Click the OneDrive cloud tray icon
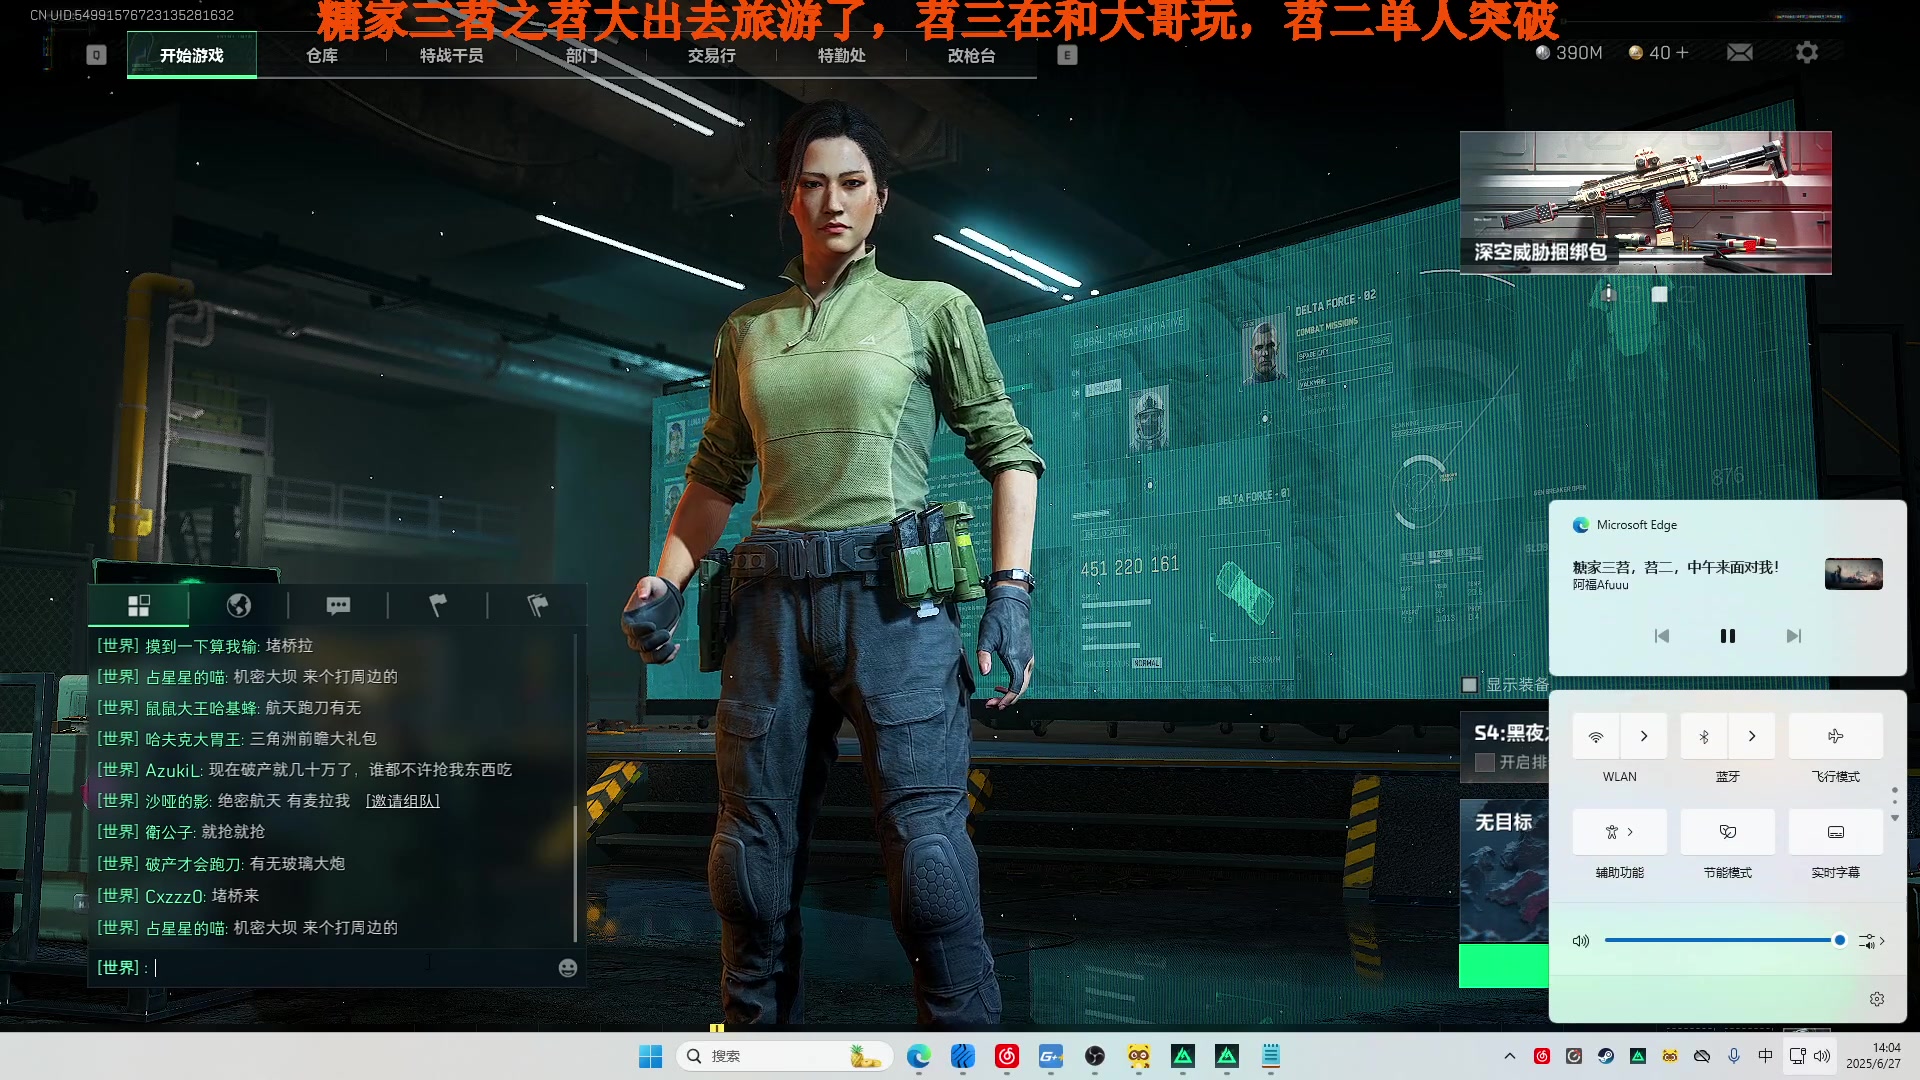This screenshot has width=1920, height=1080. 1701,1056
